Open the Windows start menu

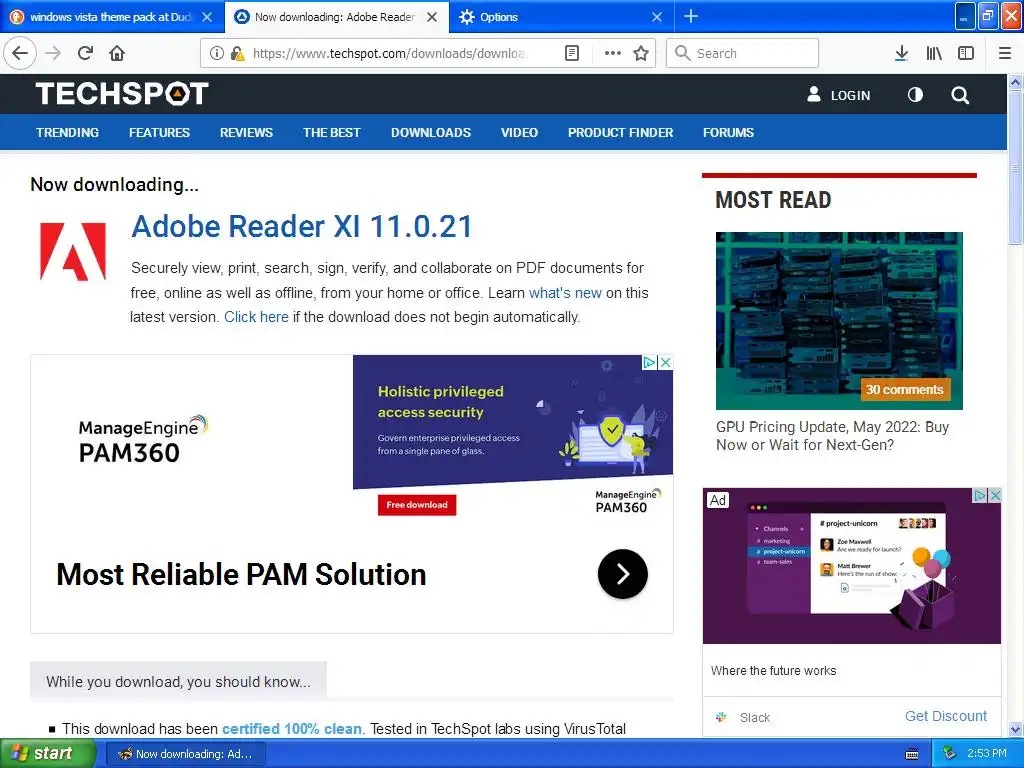[x=46, y=754]
